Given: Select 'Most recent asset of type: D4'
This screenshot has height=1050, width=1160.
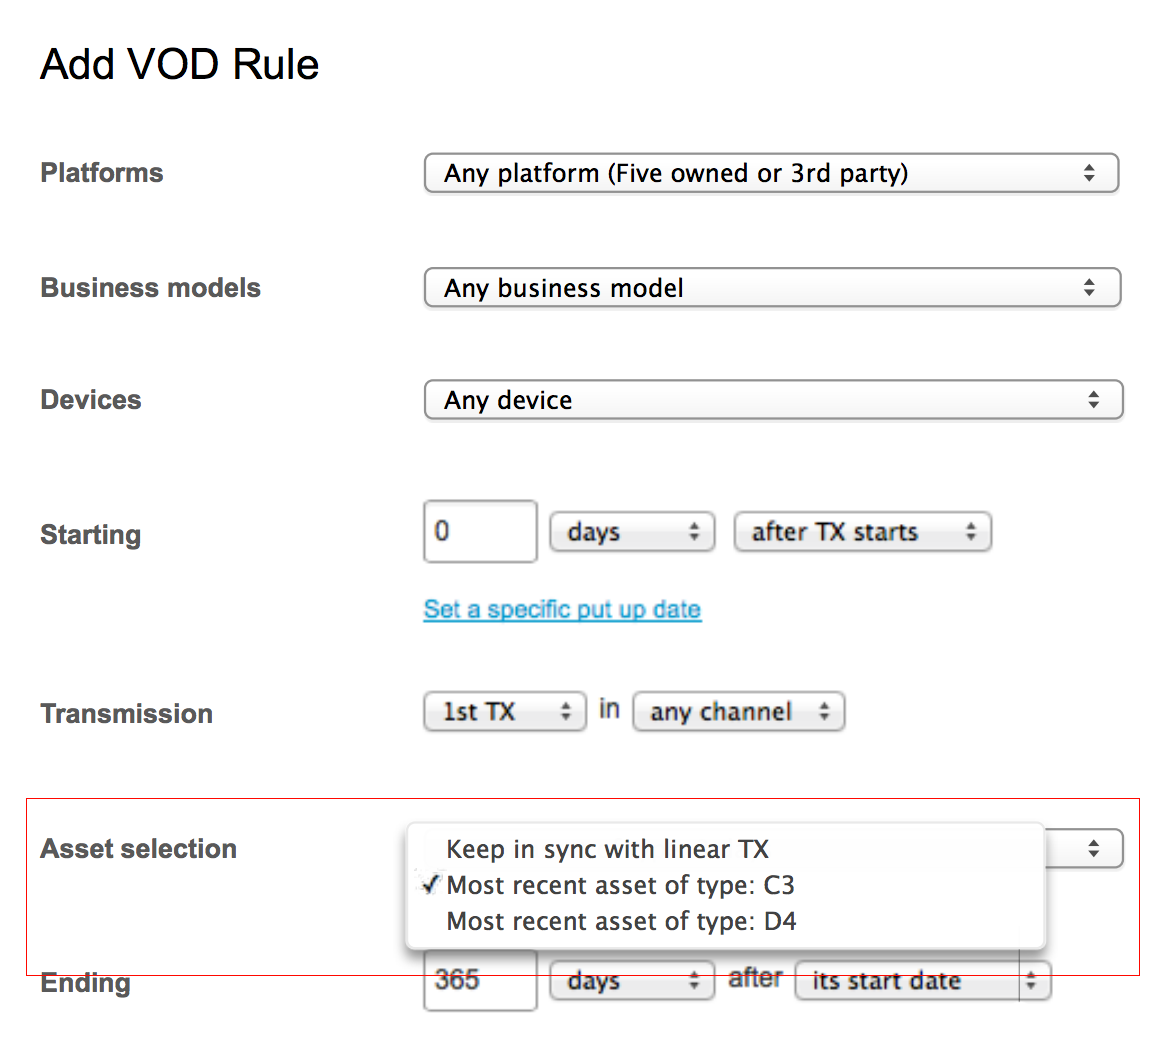Looking at the screenshot, I should point(621,921).
